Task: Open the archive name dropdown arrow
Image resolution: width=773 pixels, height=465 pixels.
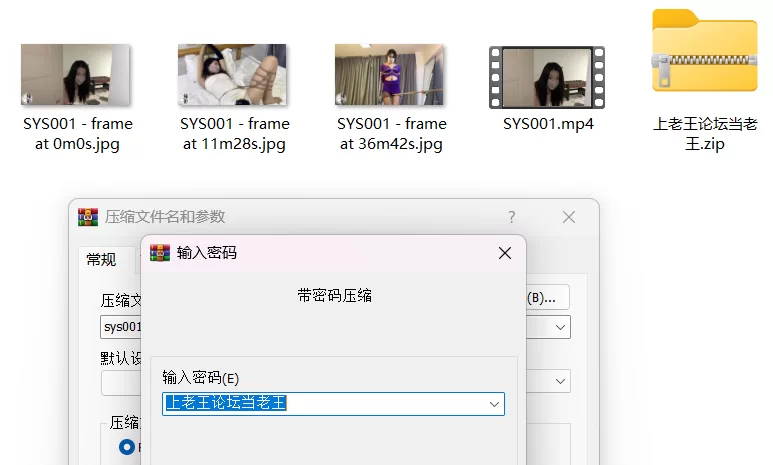Action: [x=560, y=327]
